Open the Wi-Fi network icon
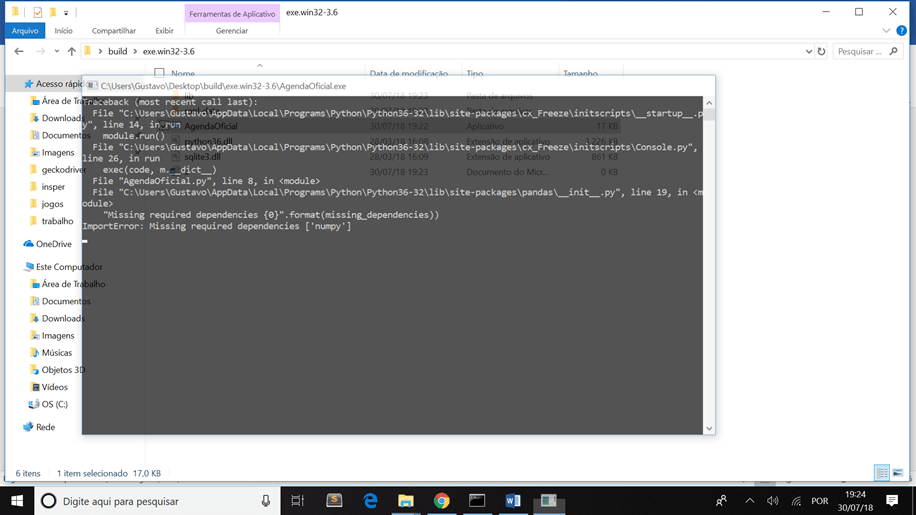916x515 pixels. (x=796, y=501)
